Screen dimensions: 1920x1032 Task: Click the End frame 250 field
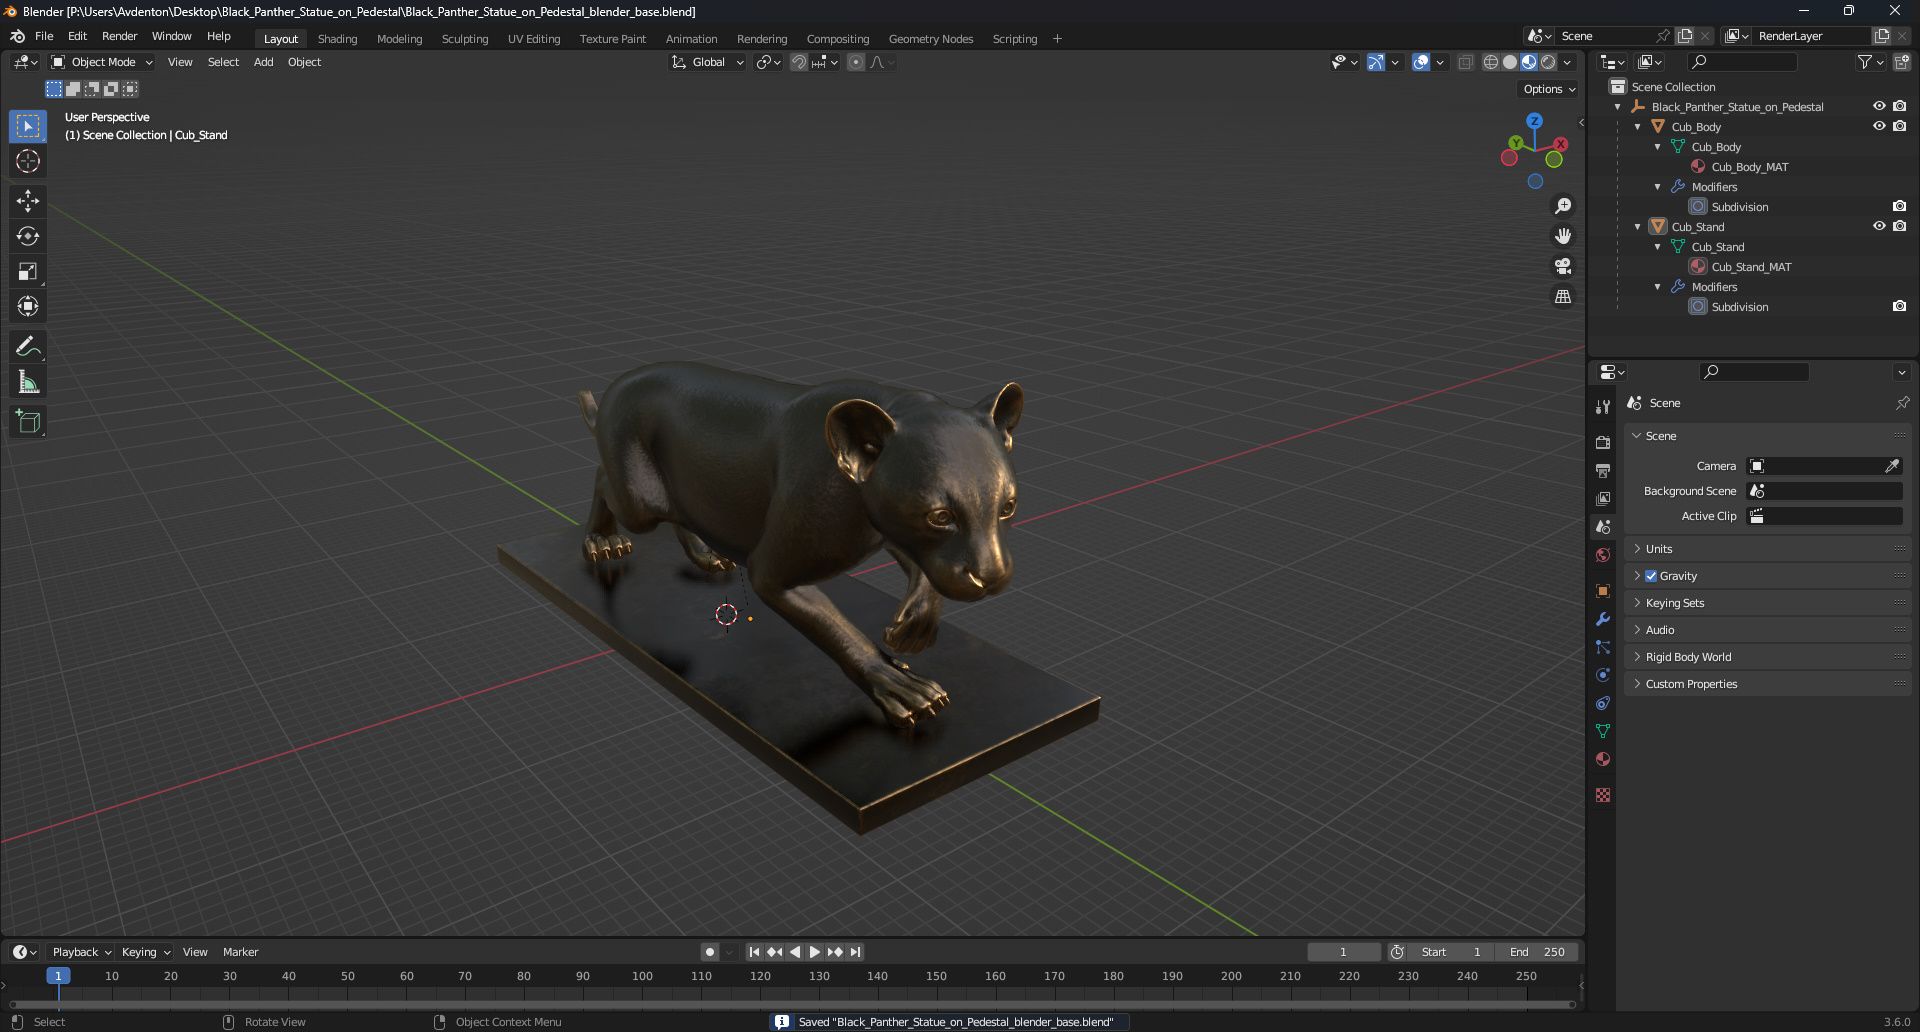[1537, 952]
